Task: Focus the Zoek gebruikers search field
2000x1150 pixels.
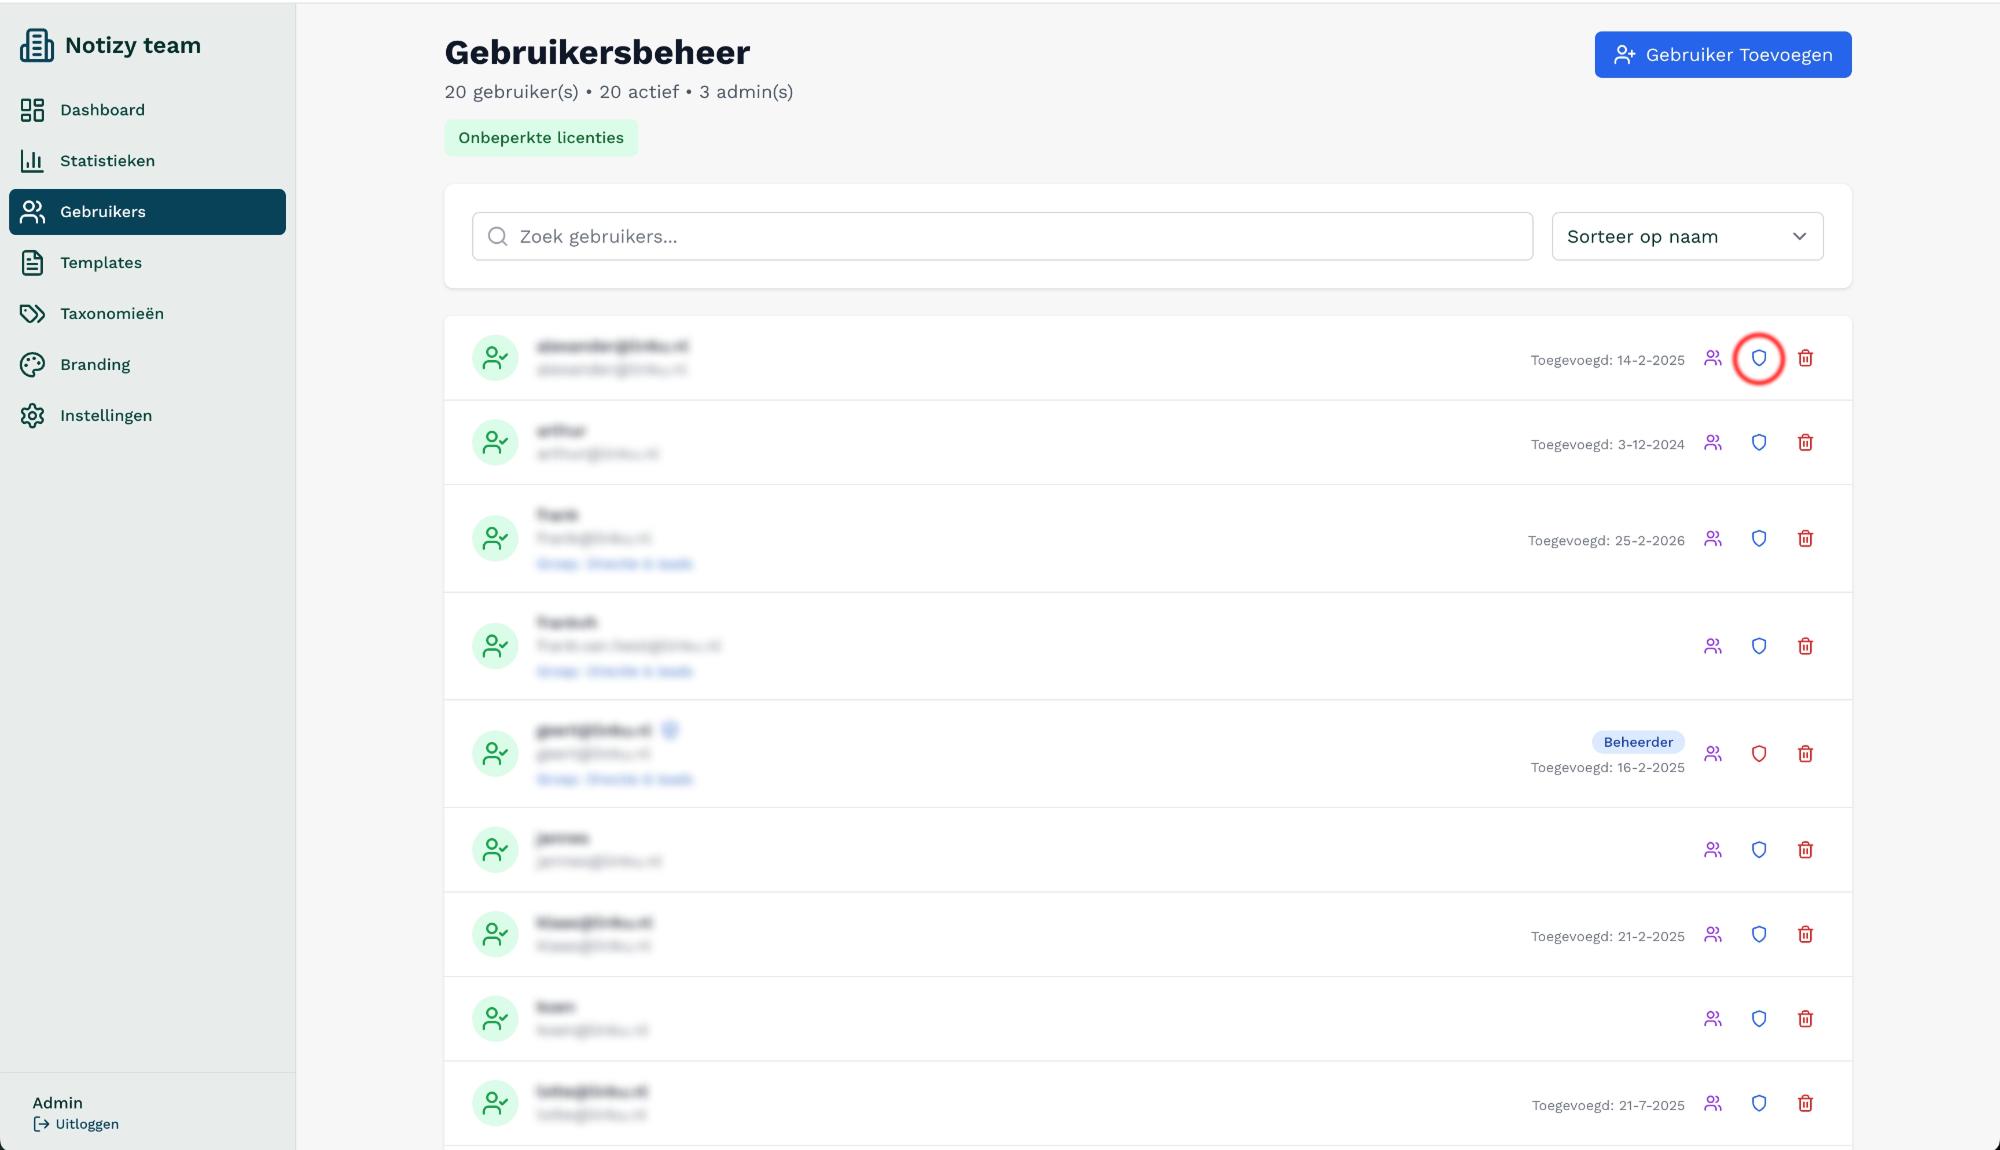Action: point(1002,236)
